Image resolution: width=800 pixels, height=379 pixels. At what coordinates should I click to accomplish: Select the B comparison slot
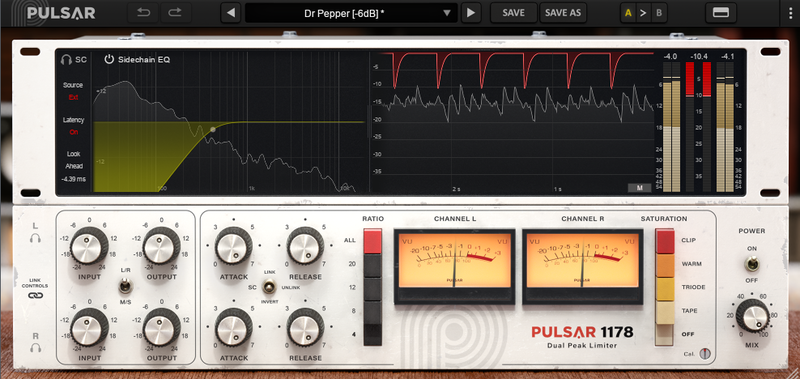pyautogui.click(x=659, y=13)
